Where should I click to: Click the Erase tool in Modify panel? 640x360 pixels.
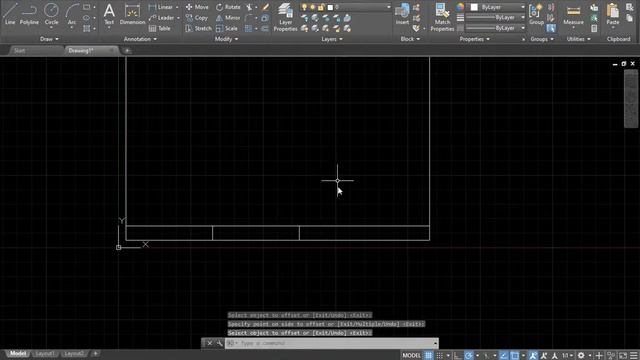pyautogui.click(x=265, y=7)
